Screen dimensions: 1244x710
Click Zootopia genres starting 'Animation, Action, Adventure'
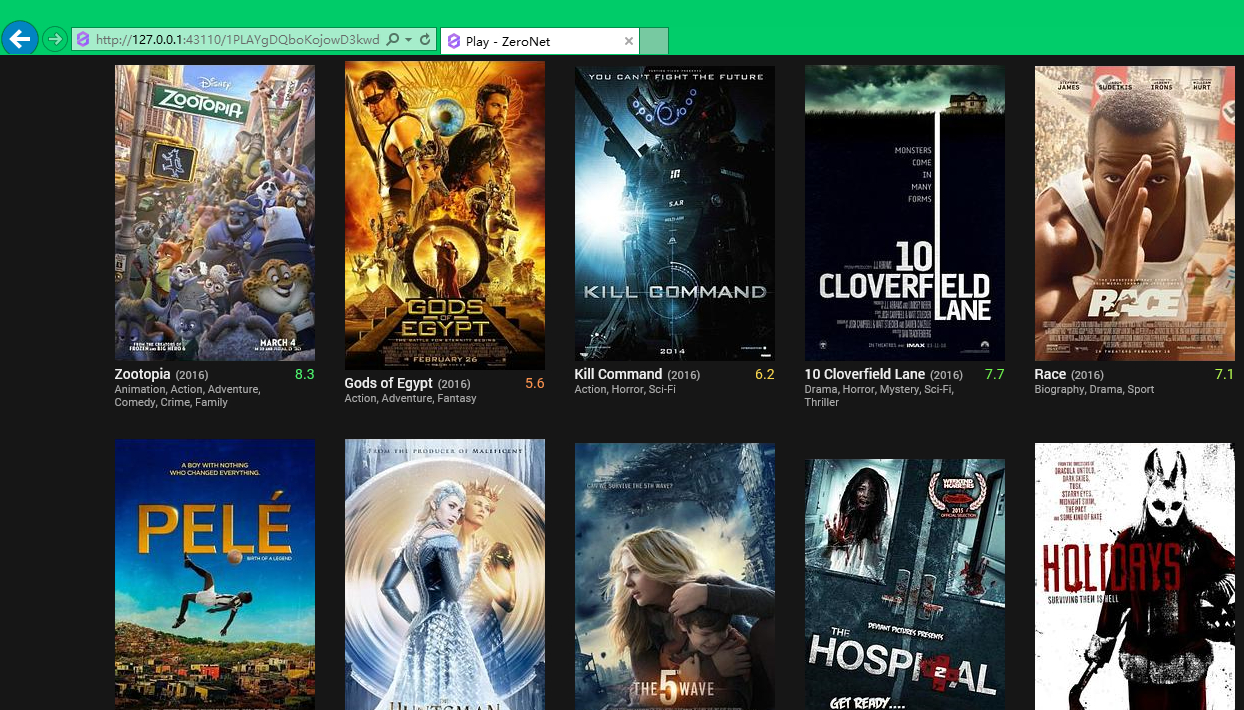pyautogui.click(x=188, y=396)
